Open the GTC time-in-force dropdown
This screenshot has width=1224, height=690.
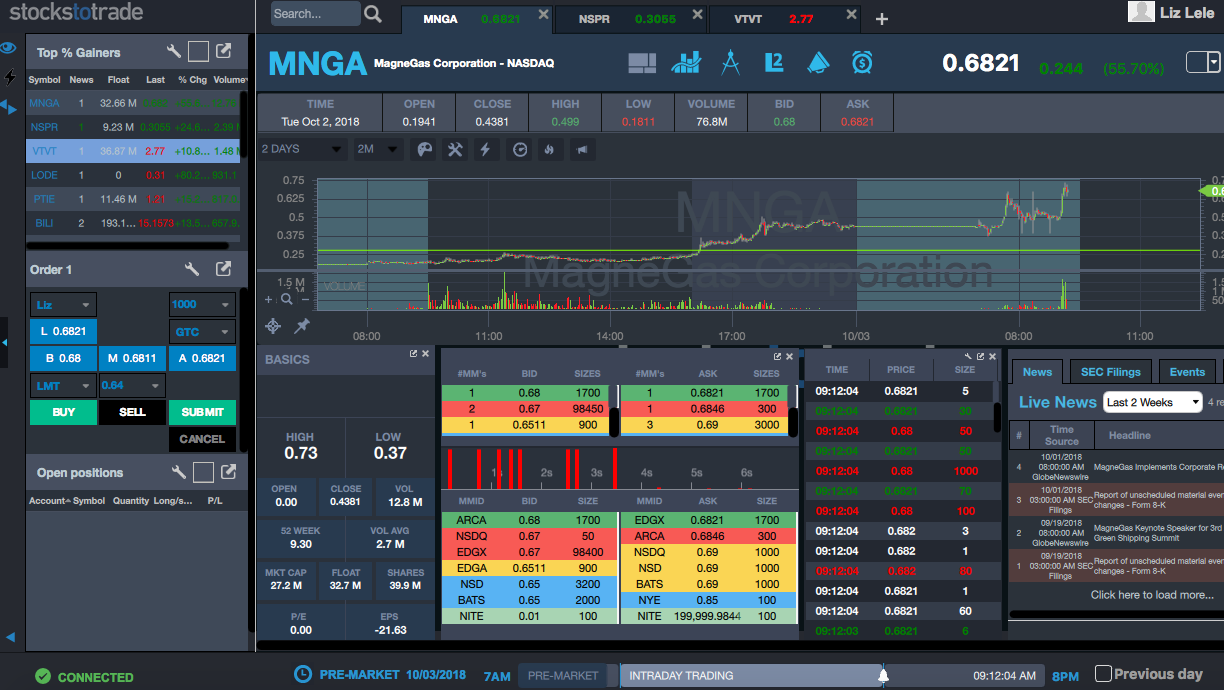click(x=202, y=332)
